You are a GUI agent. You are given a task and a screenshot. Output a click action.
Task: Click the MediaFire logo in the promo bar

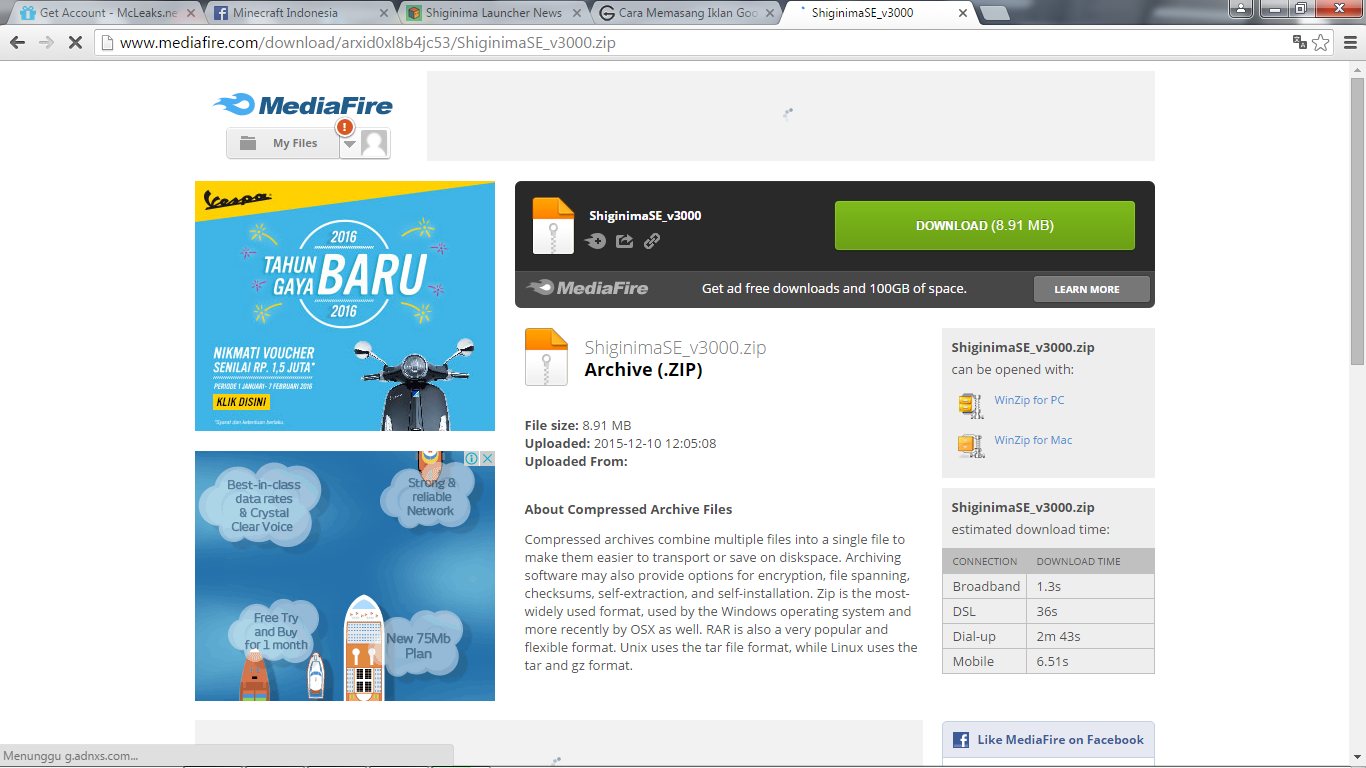coord(588,288)
